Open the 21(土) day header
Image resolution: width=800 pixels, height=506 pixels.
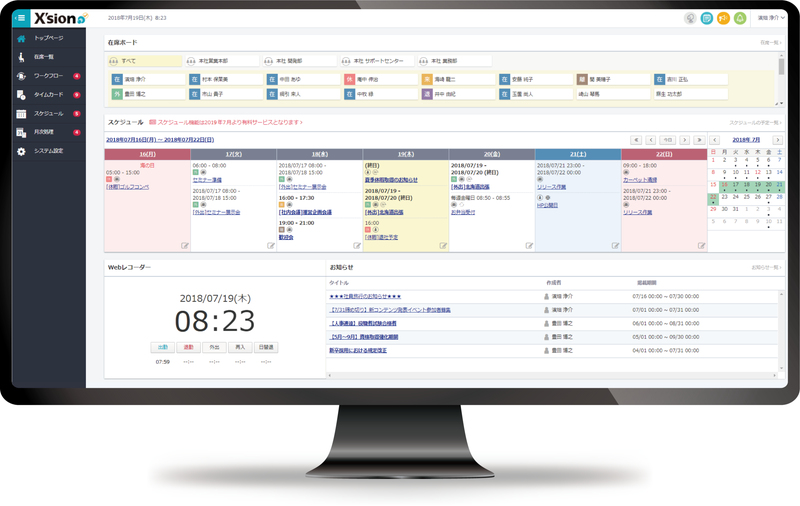(x=578, y=154)
